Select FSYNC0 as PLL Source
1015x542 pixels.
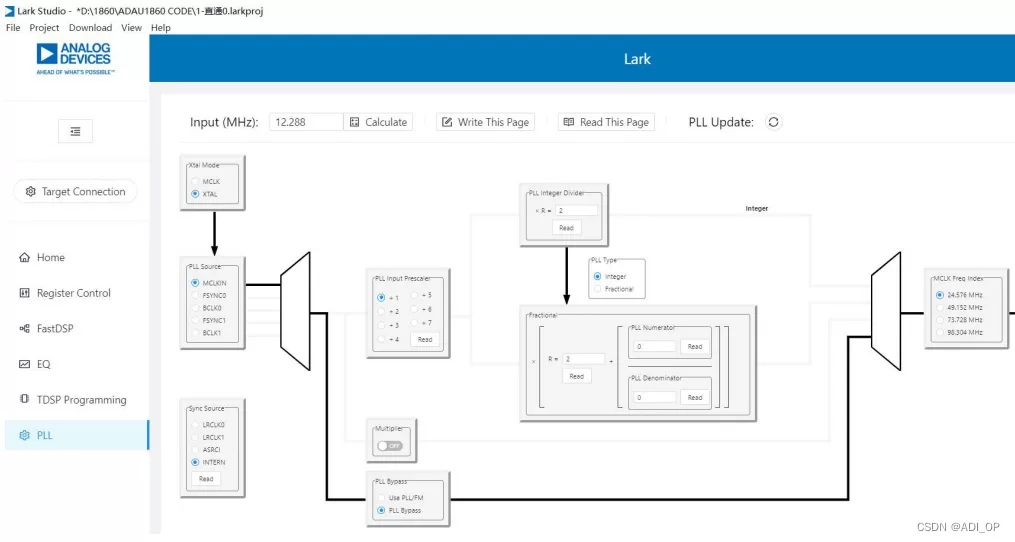(195, 295)
